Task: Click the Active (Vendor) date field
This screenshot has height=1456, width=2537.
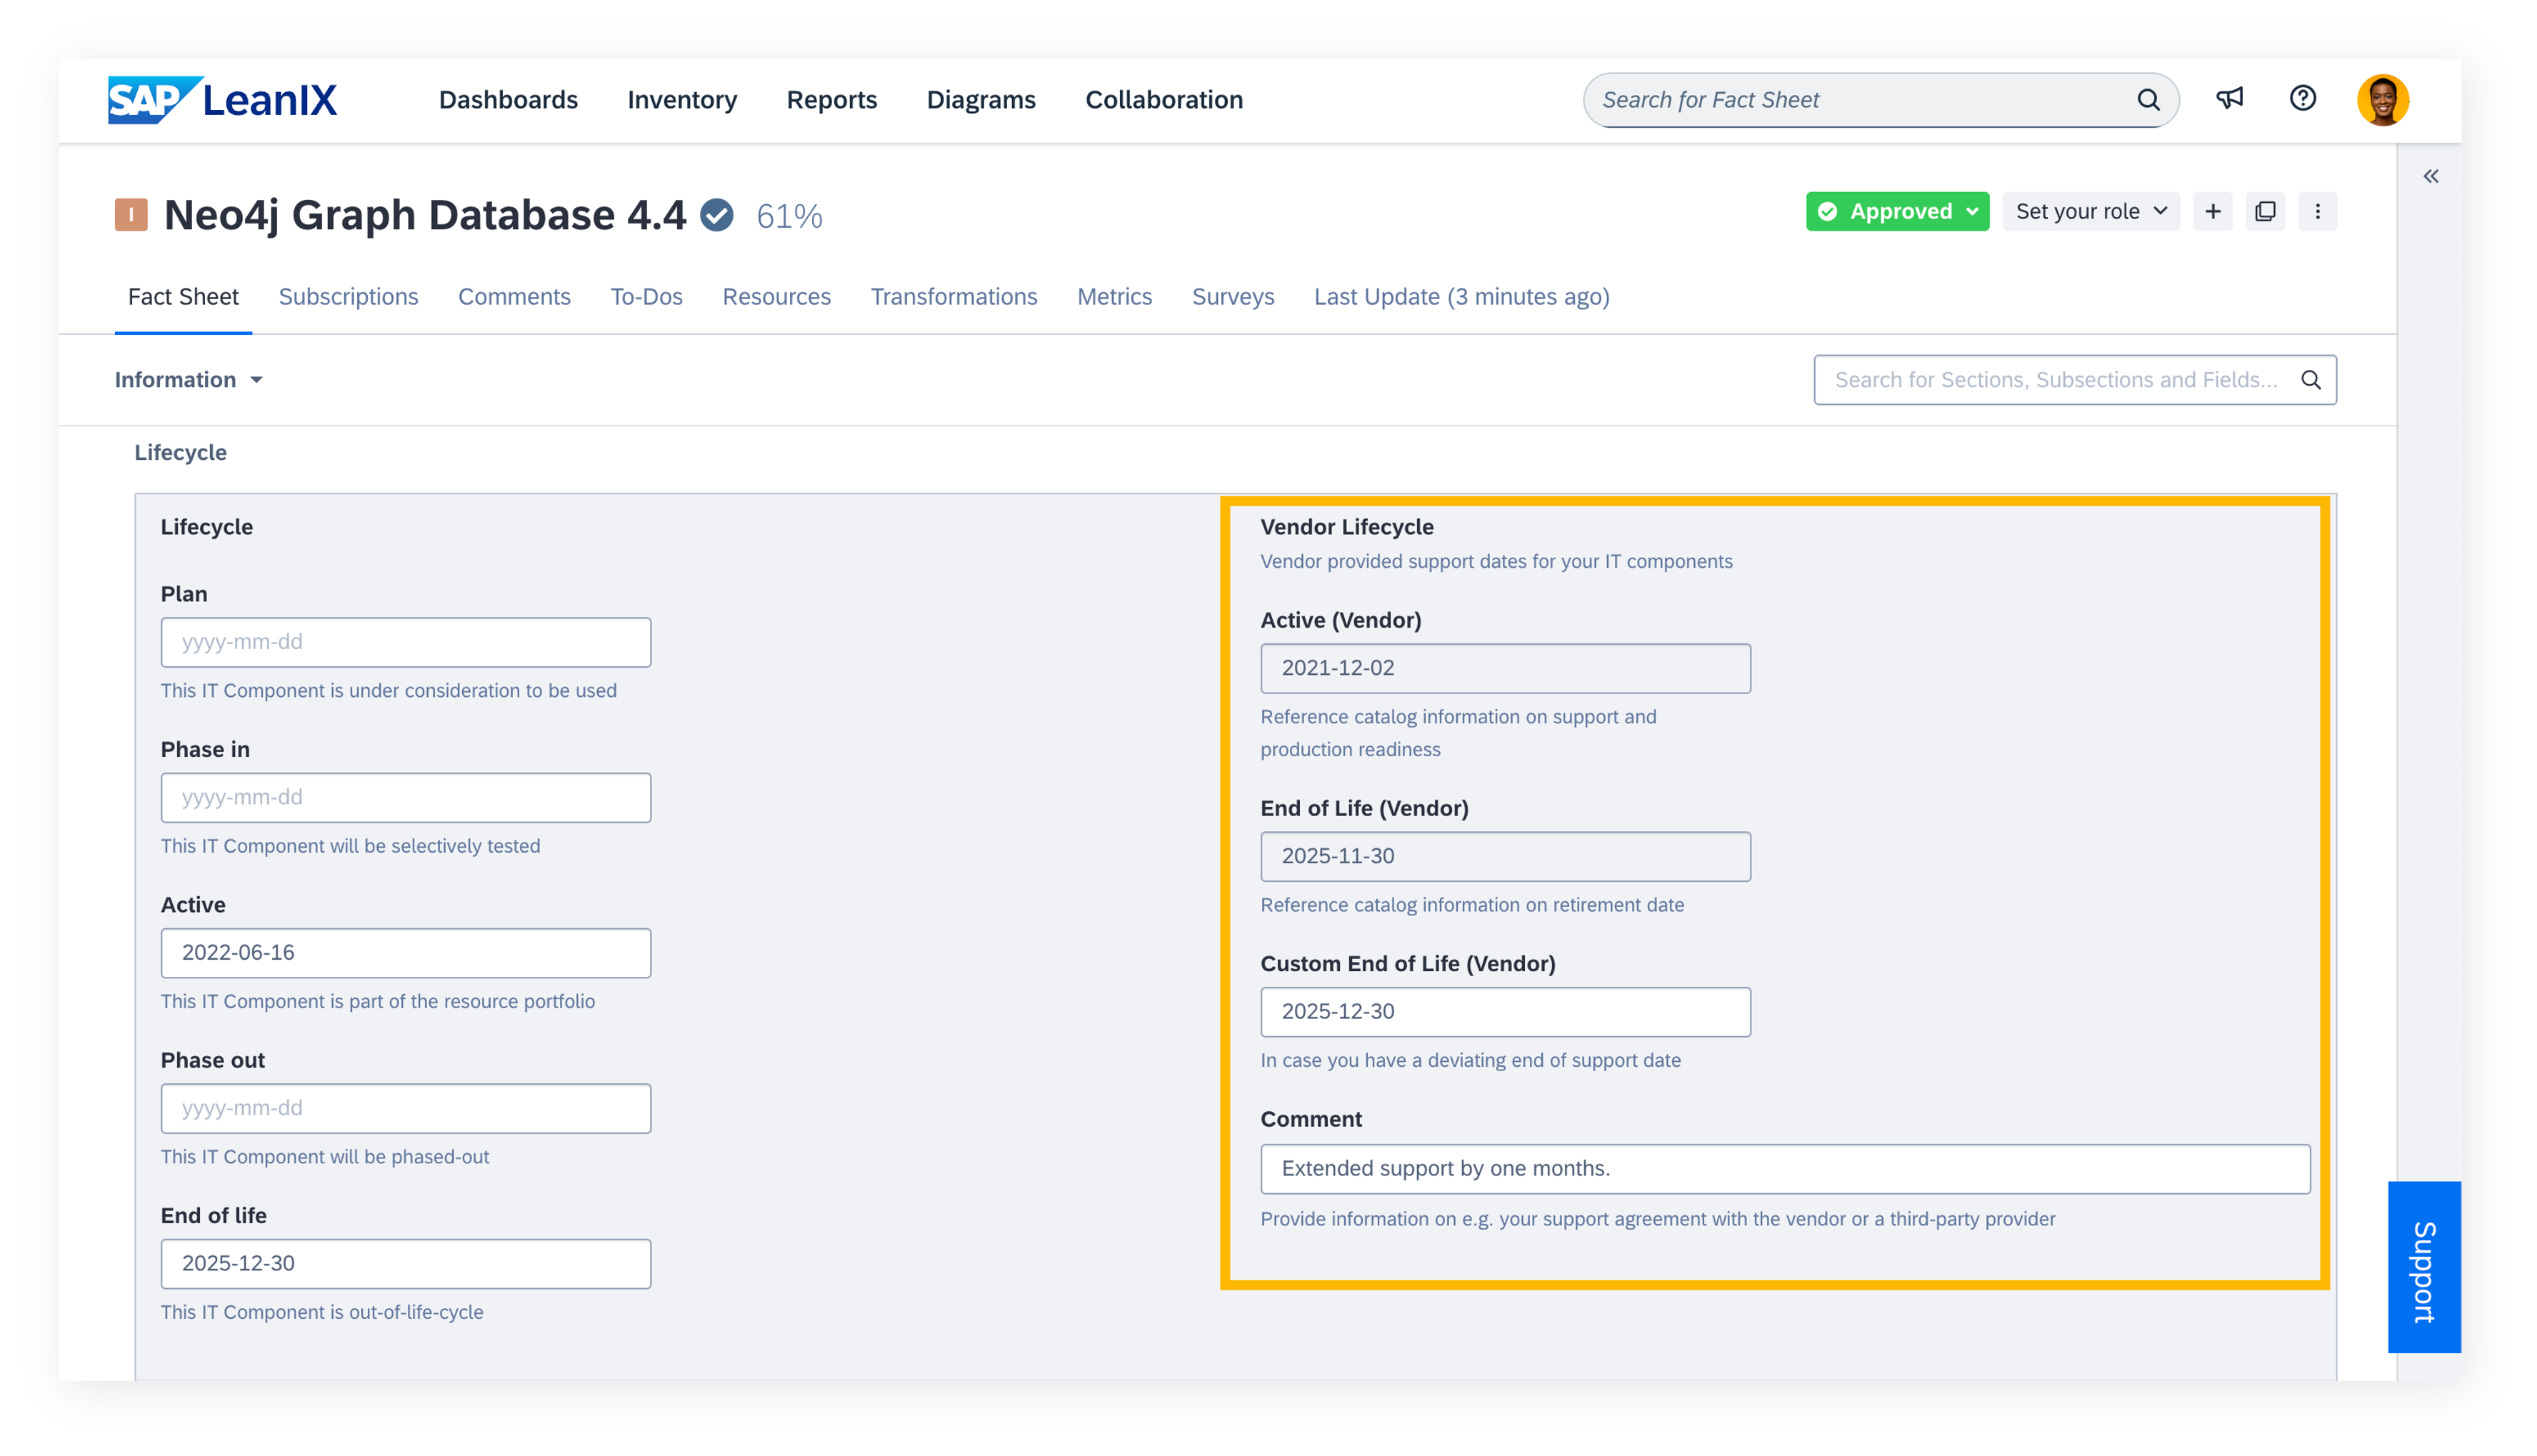Action: click(1505, 668)
